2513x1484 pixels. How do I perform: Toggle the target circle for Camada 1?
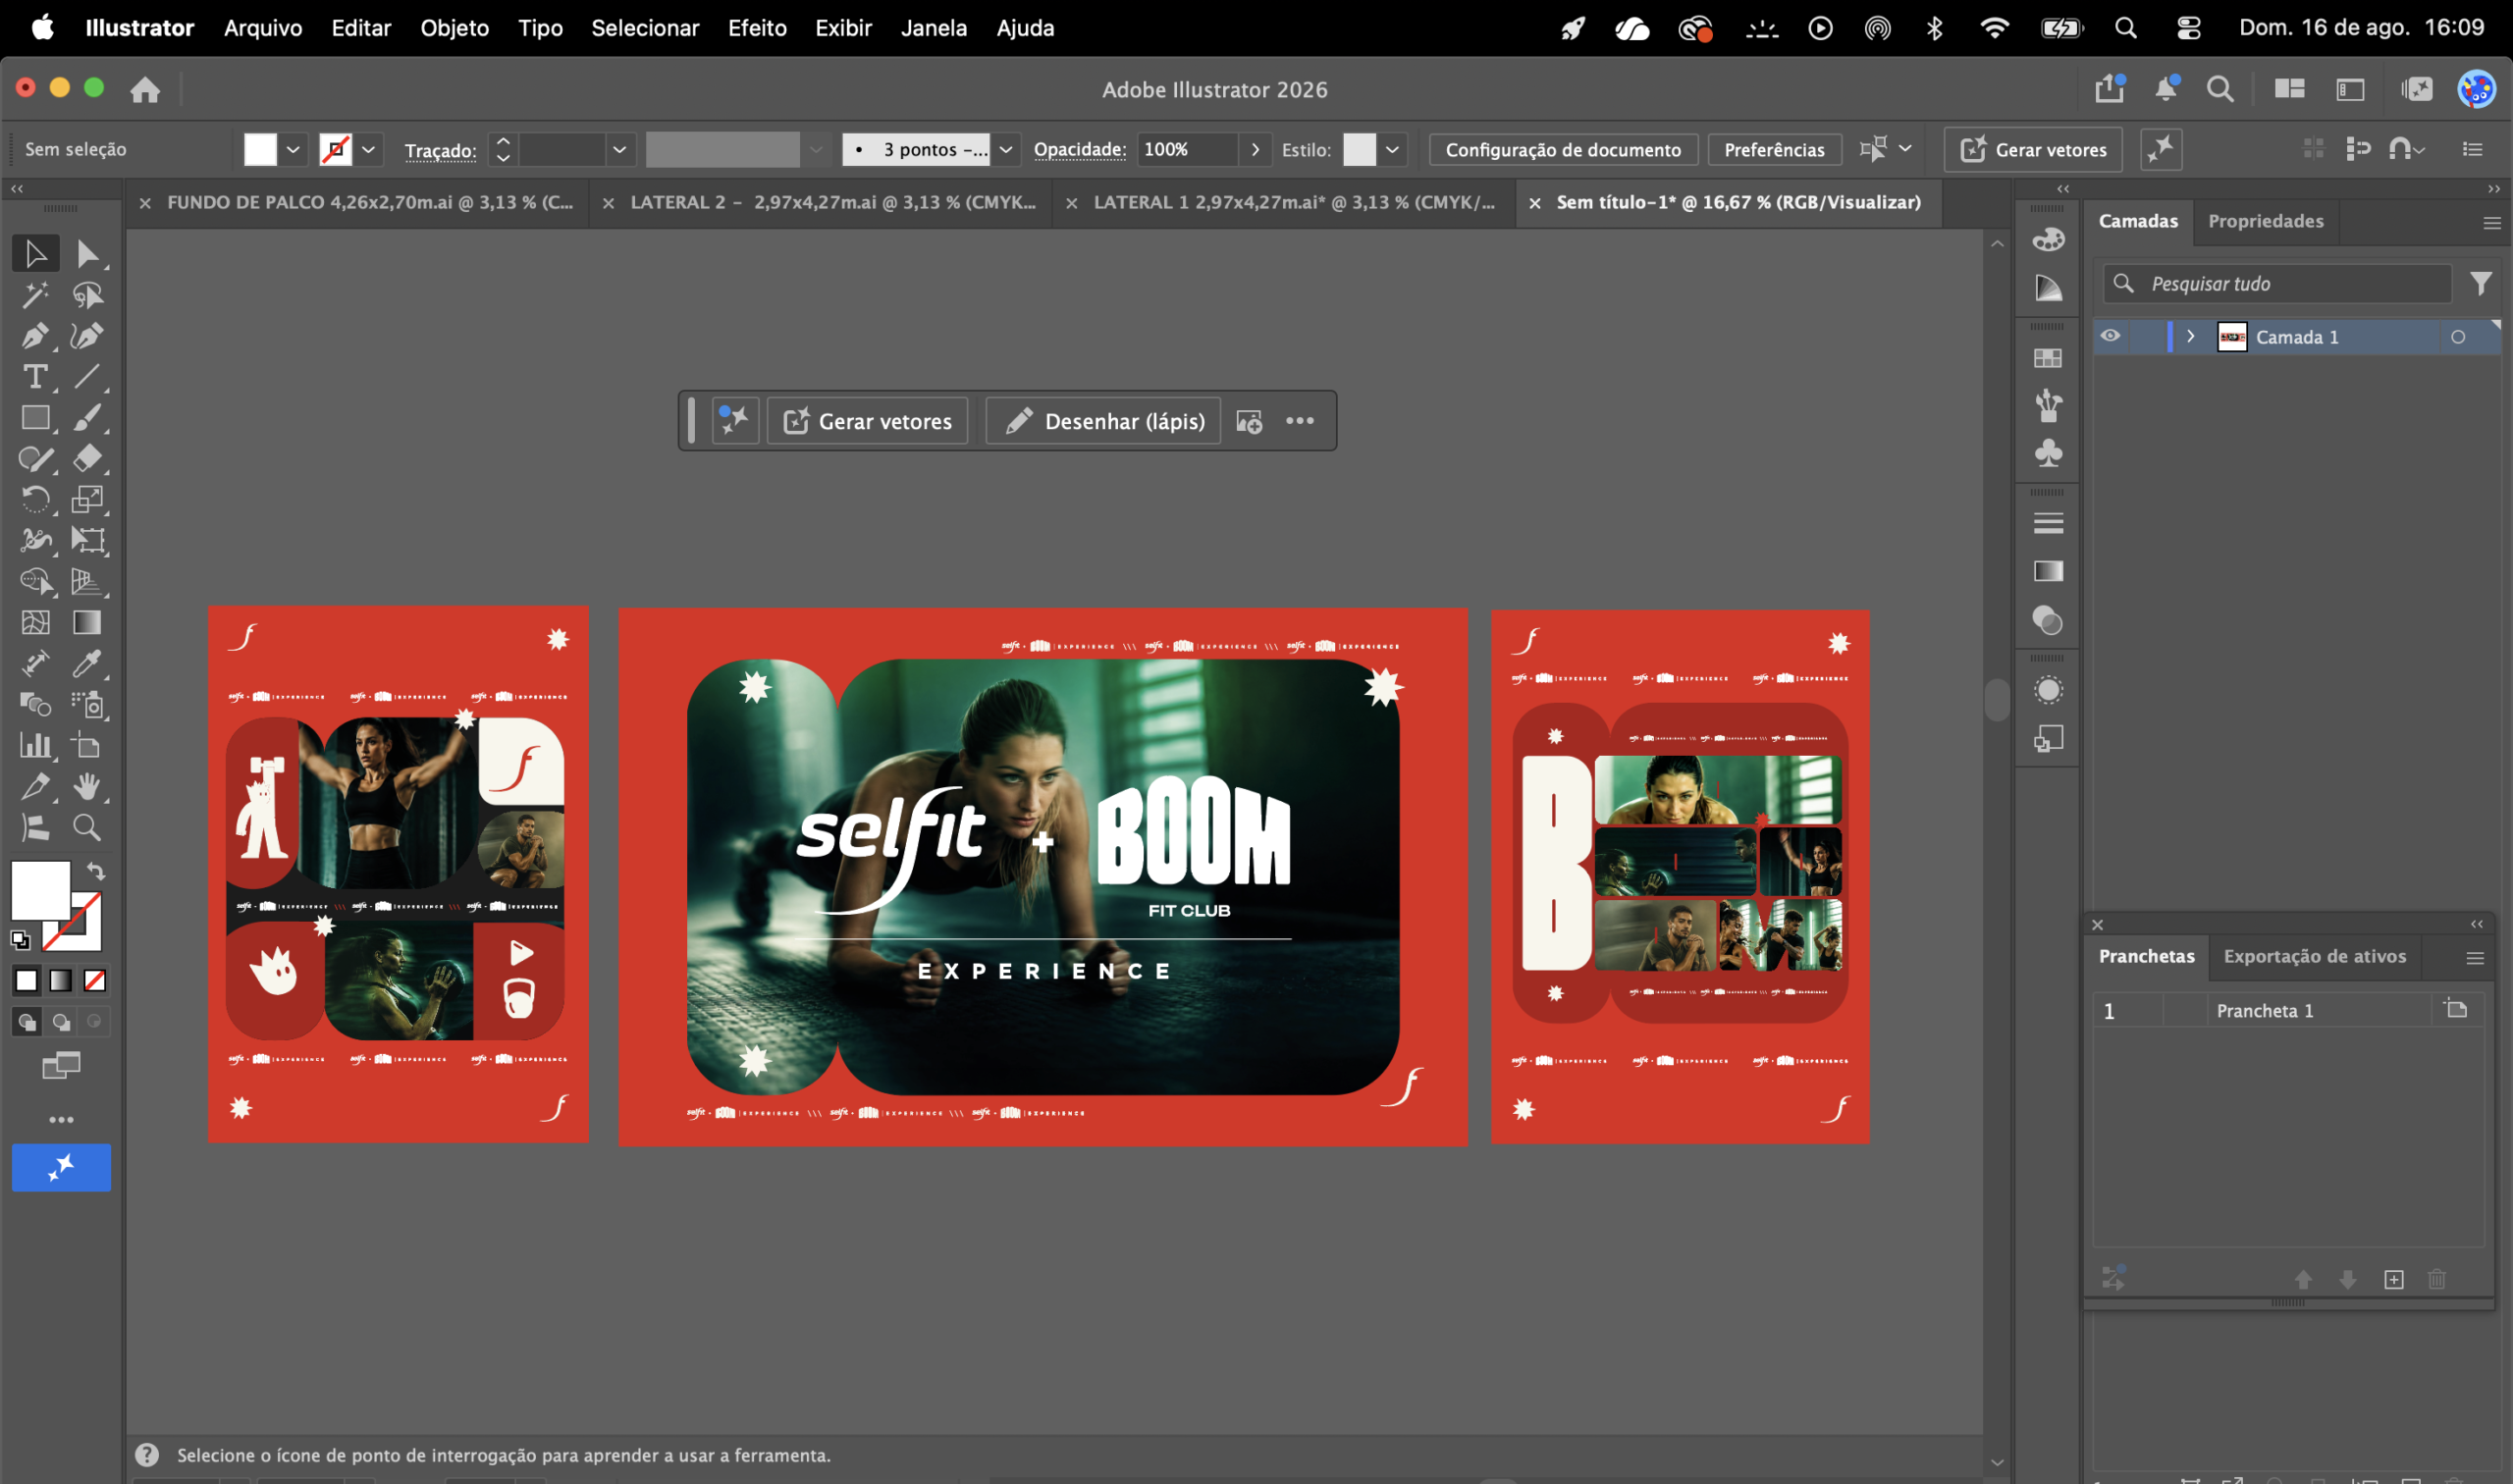(2458, 337)
